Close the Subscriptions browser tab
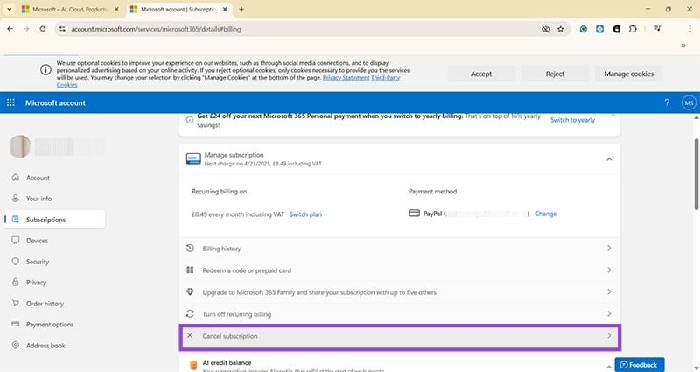The width and height of the screenshot is (700, 372). tap(225, 9)
